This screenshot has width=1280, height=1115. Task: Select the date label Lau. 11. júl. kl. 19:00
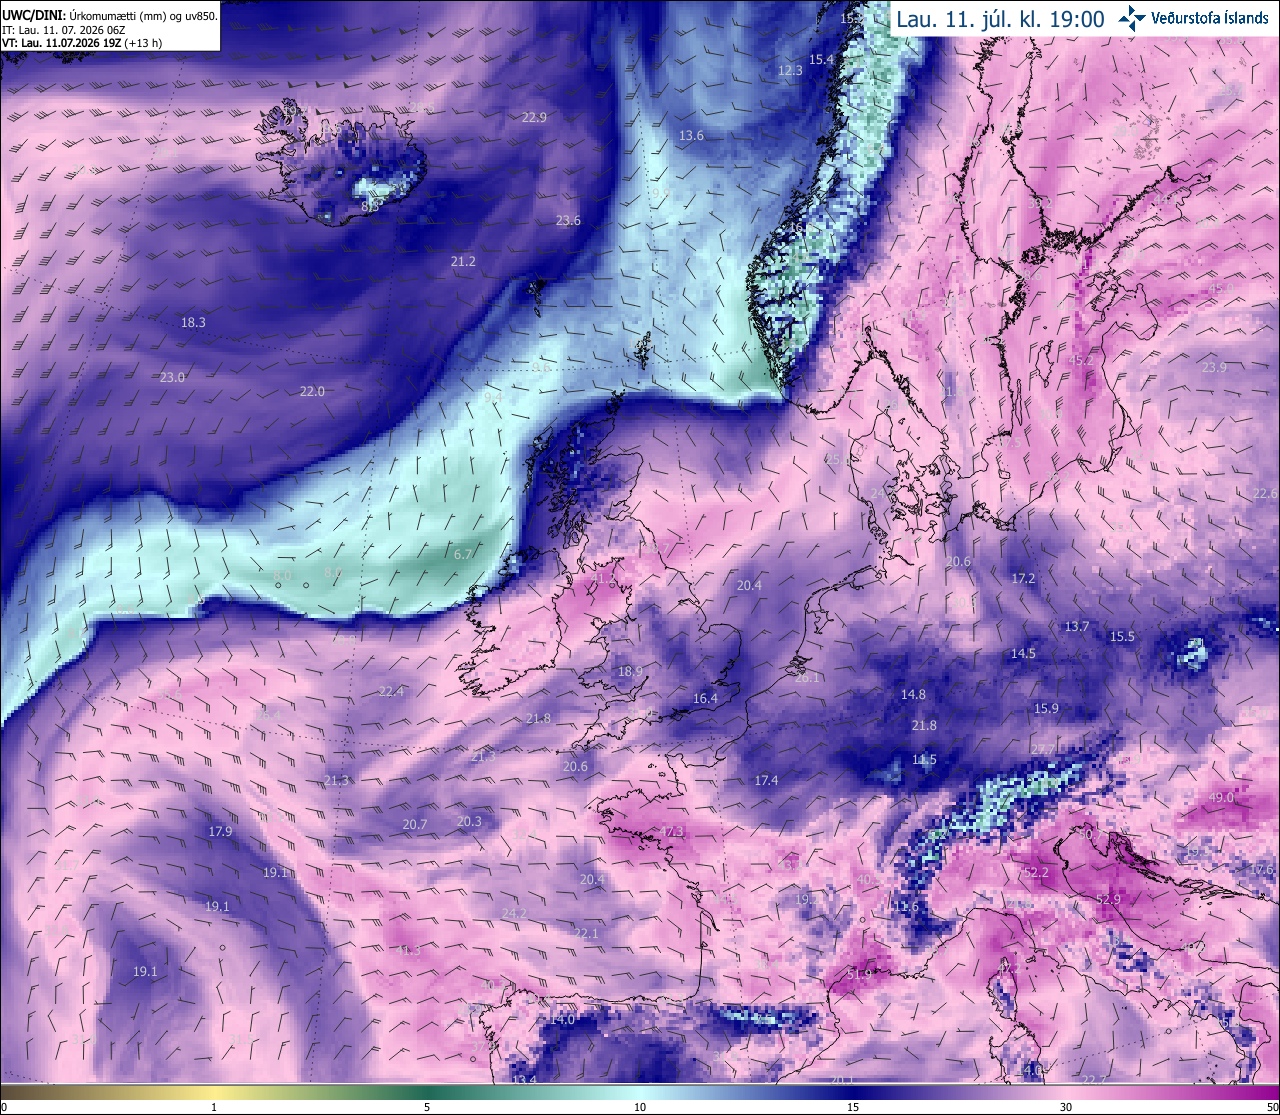(x=1000, y=19)
